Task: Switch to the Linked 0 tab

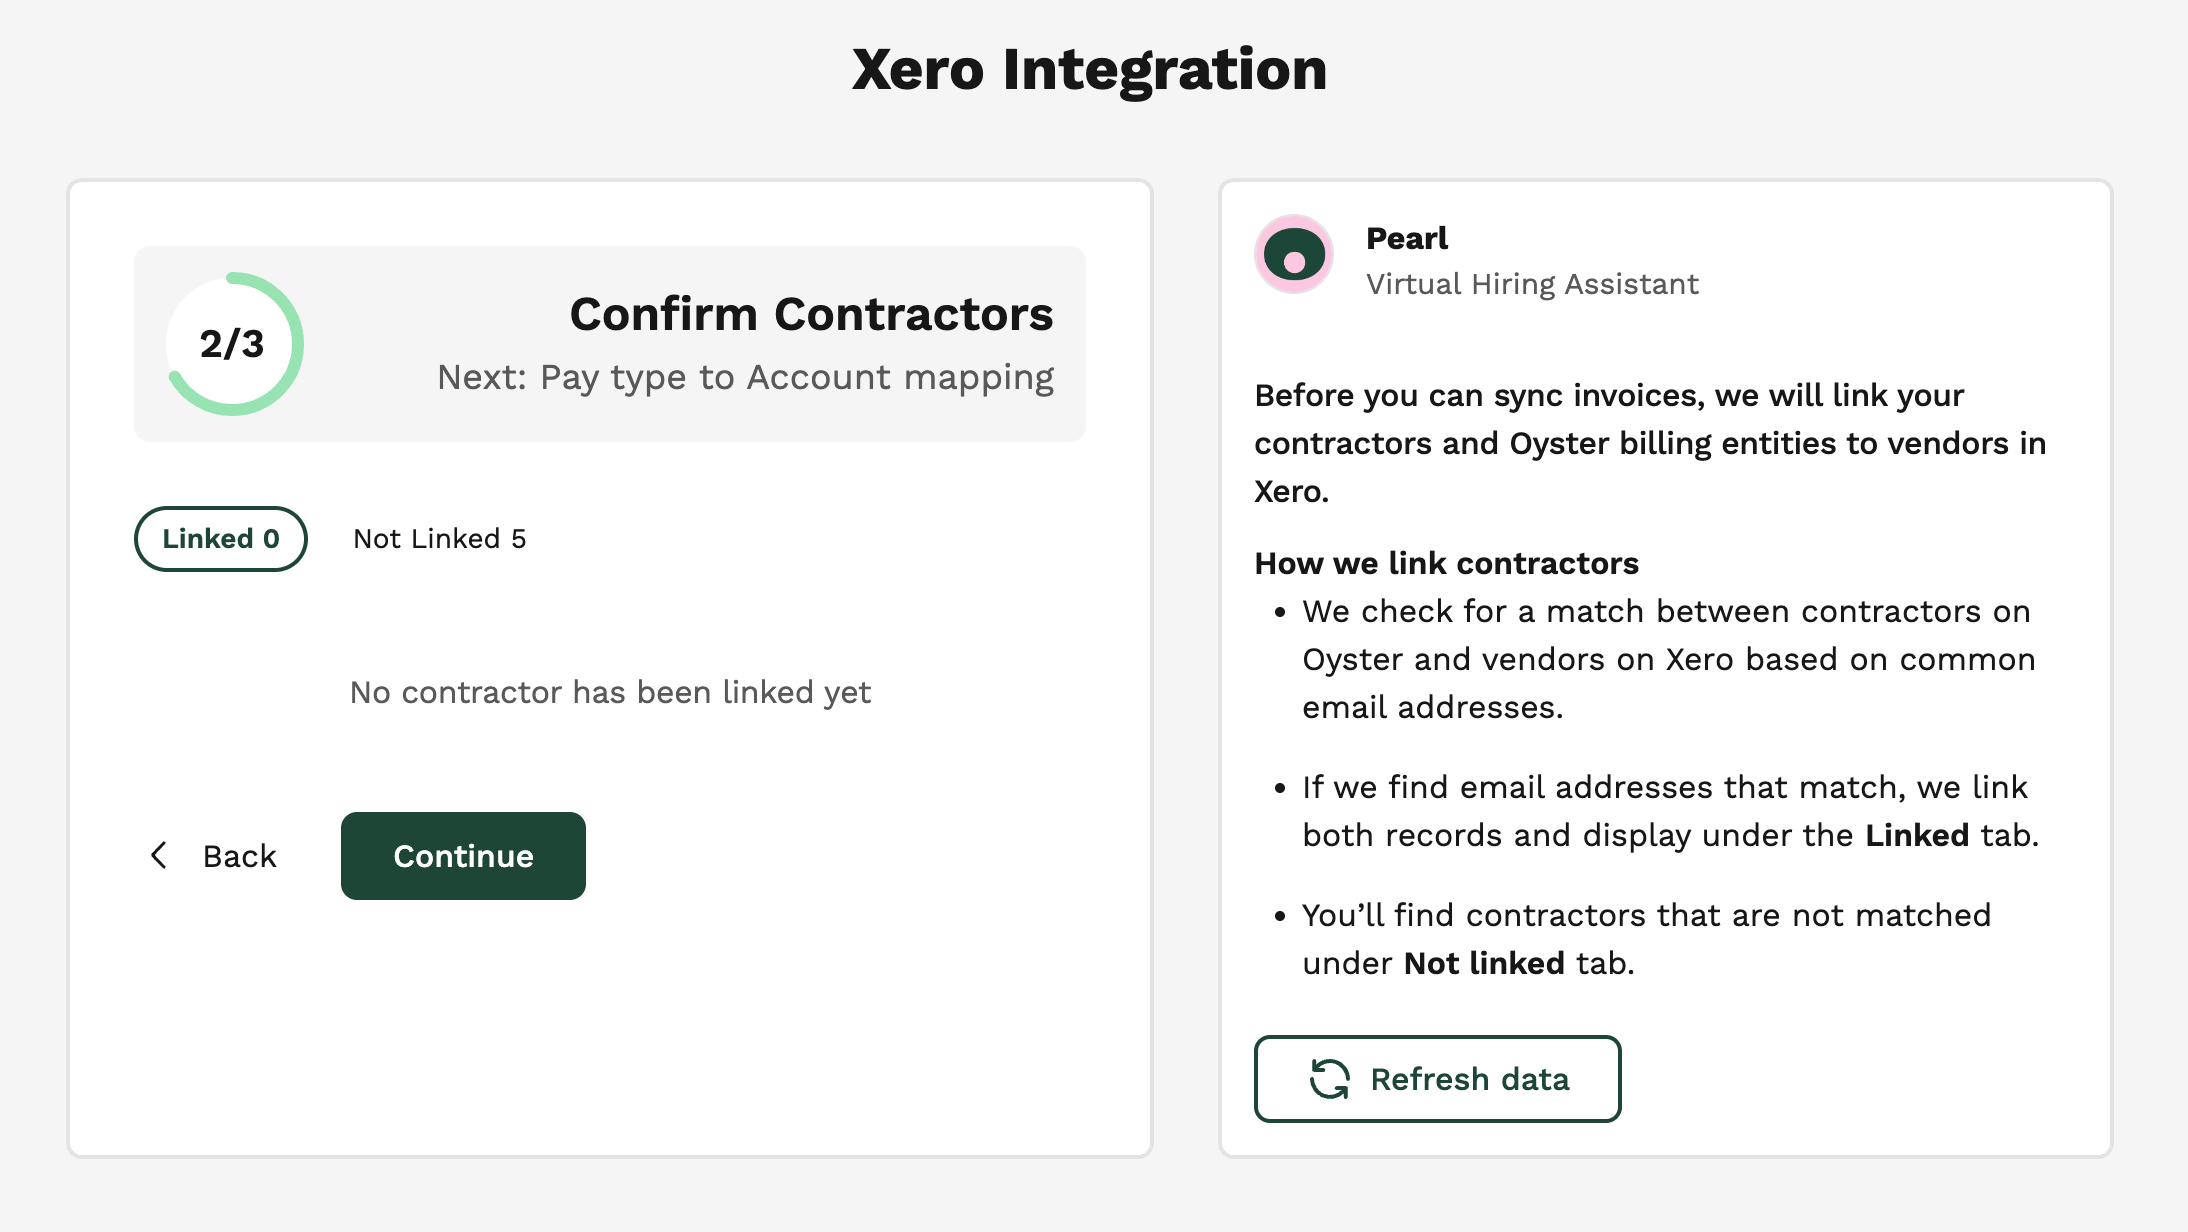Action: point(221,539)
